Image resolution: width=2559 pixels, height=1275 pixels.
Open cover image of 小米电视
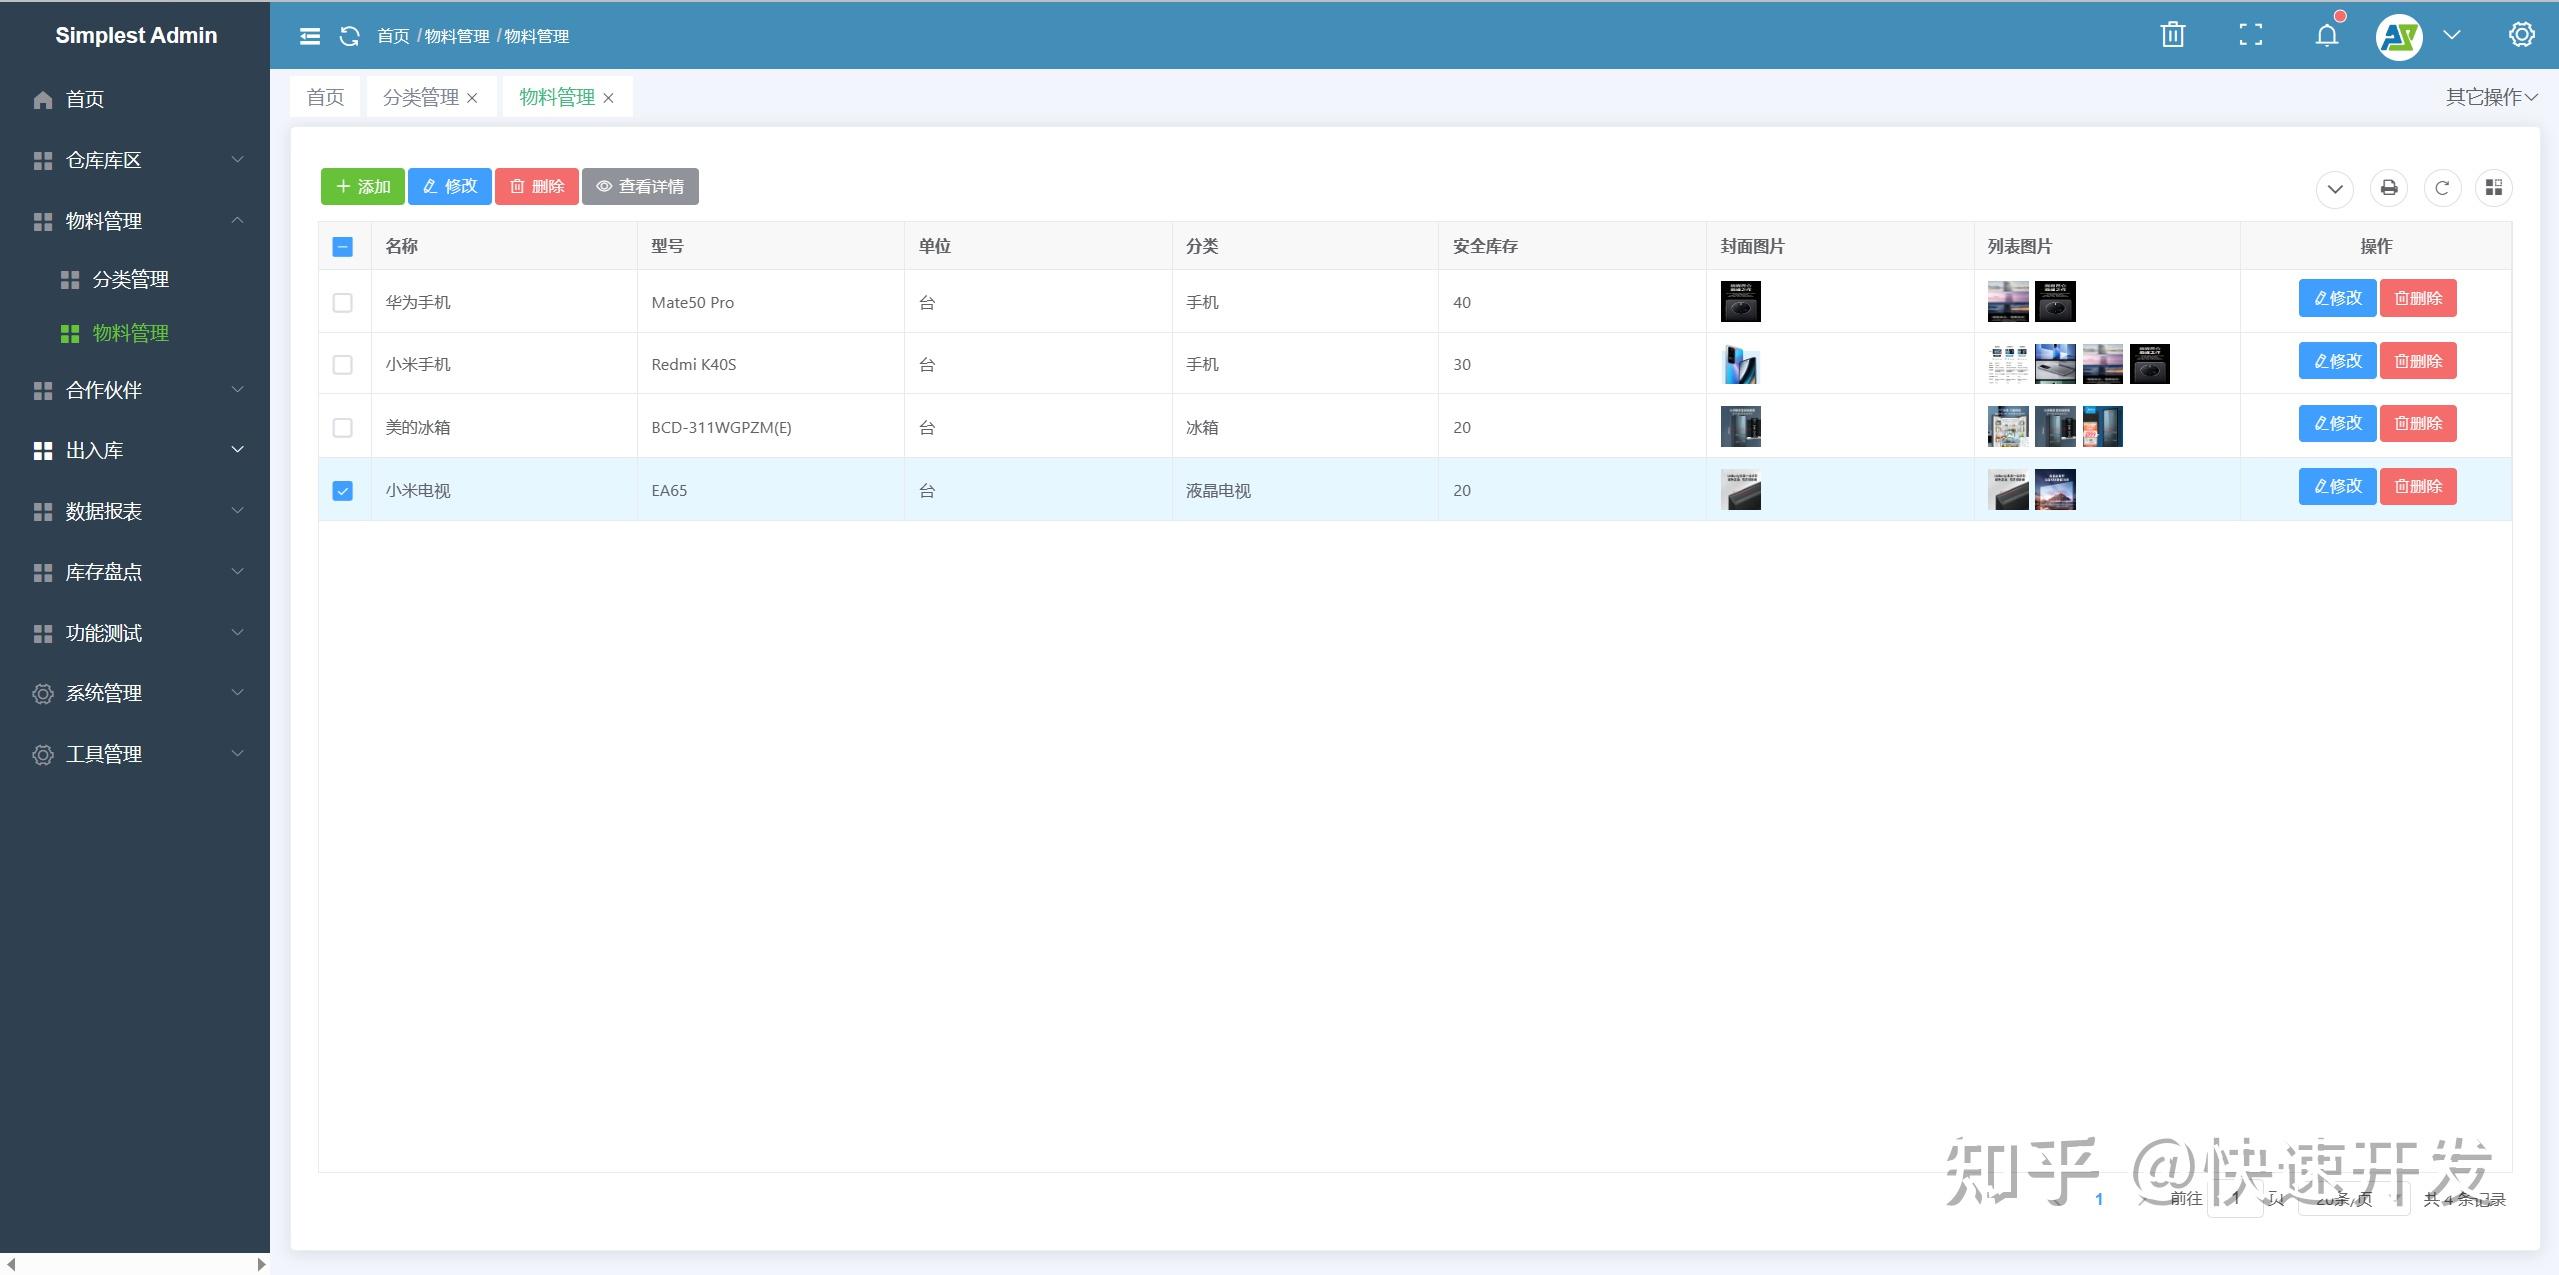click(1741, 489)
